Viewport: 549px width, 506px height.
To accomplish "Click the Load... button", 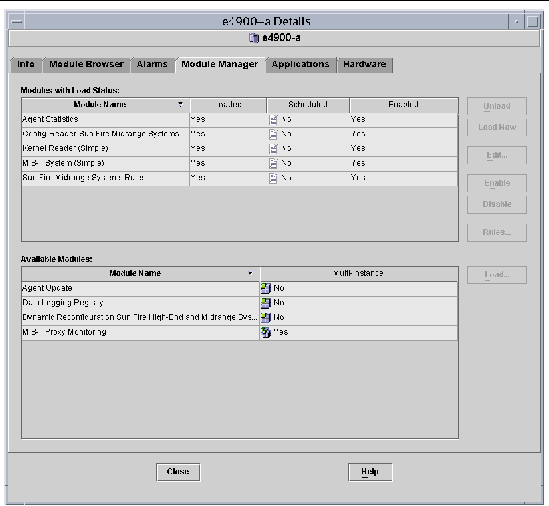I will [x=496, y=275].
